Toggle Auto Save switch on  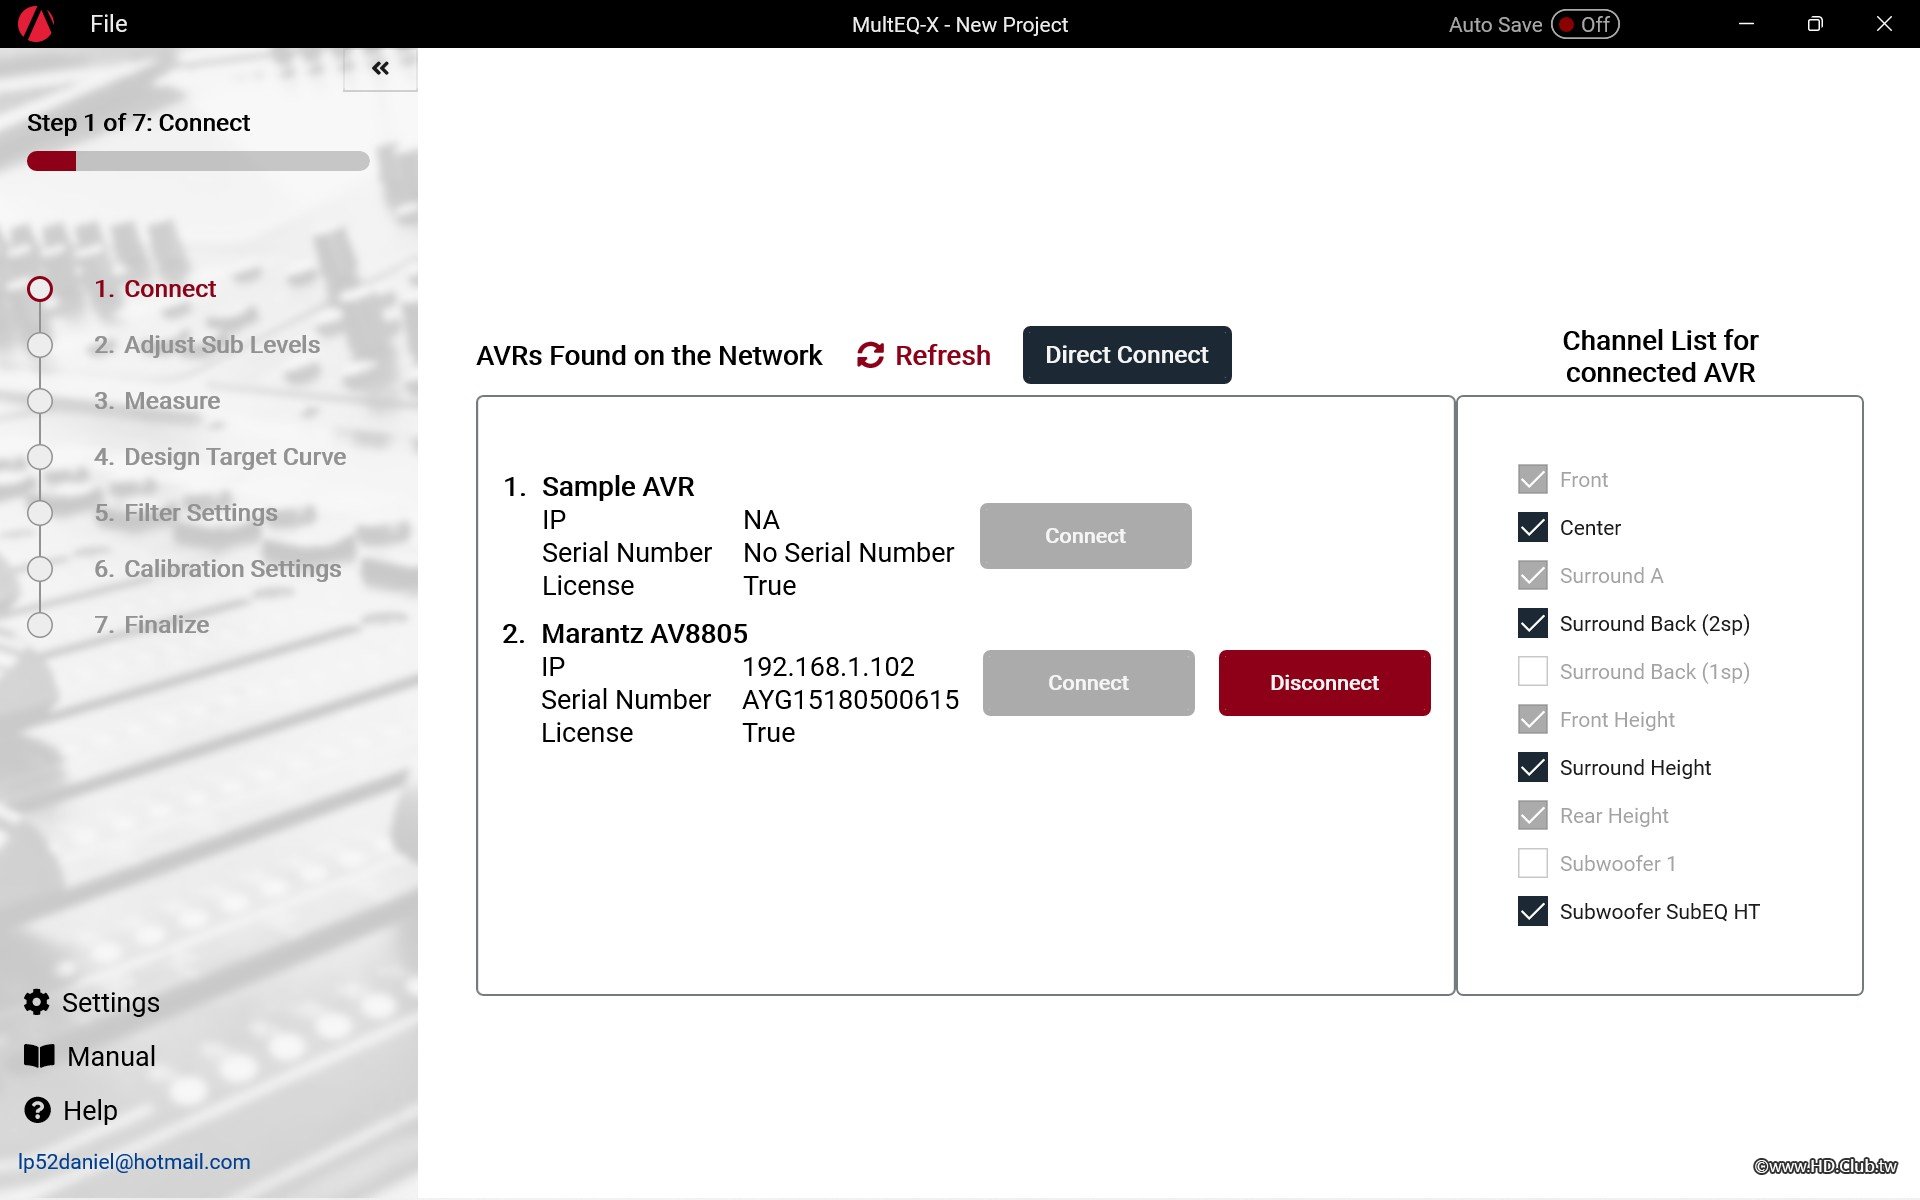(1584, 24)
